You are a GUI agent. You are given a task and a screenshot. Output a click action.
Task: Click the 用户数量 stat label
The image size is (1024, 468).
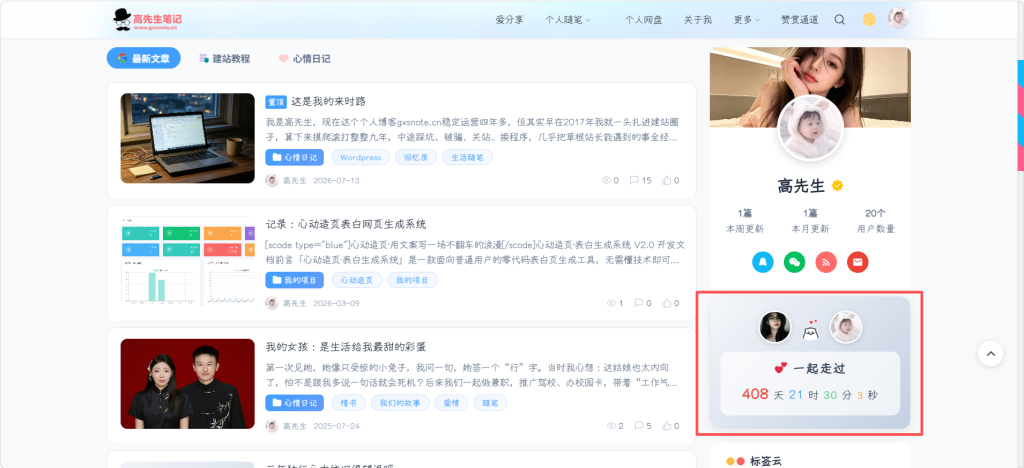(876, 229)
